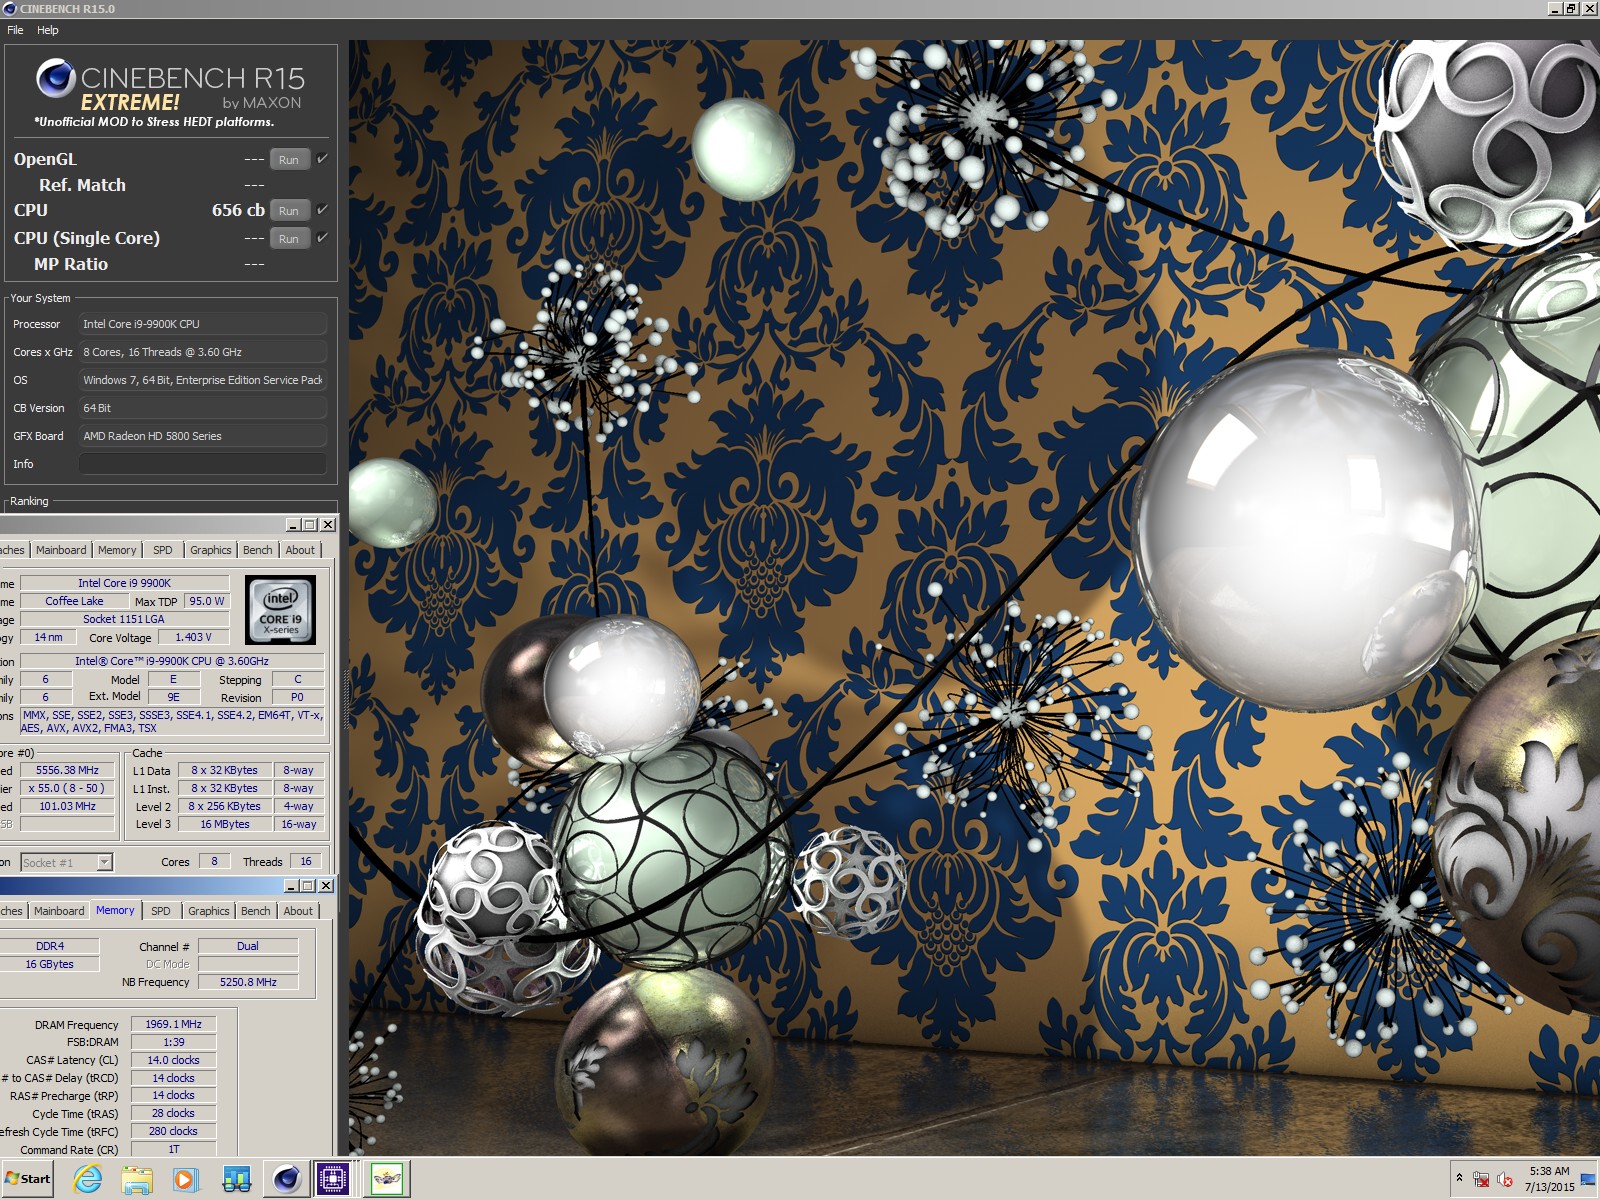
Task: Switch to SPD tab in upper CPU-Z window
Action: [x=163, y=550]
